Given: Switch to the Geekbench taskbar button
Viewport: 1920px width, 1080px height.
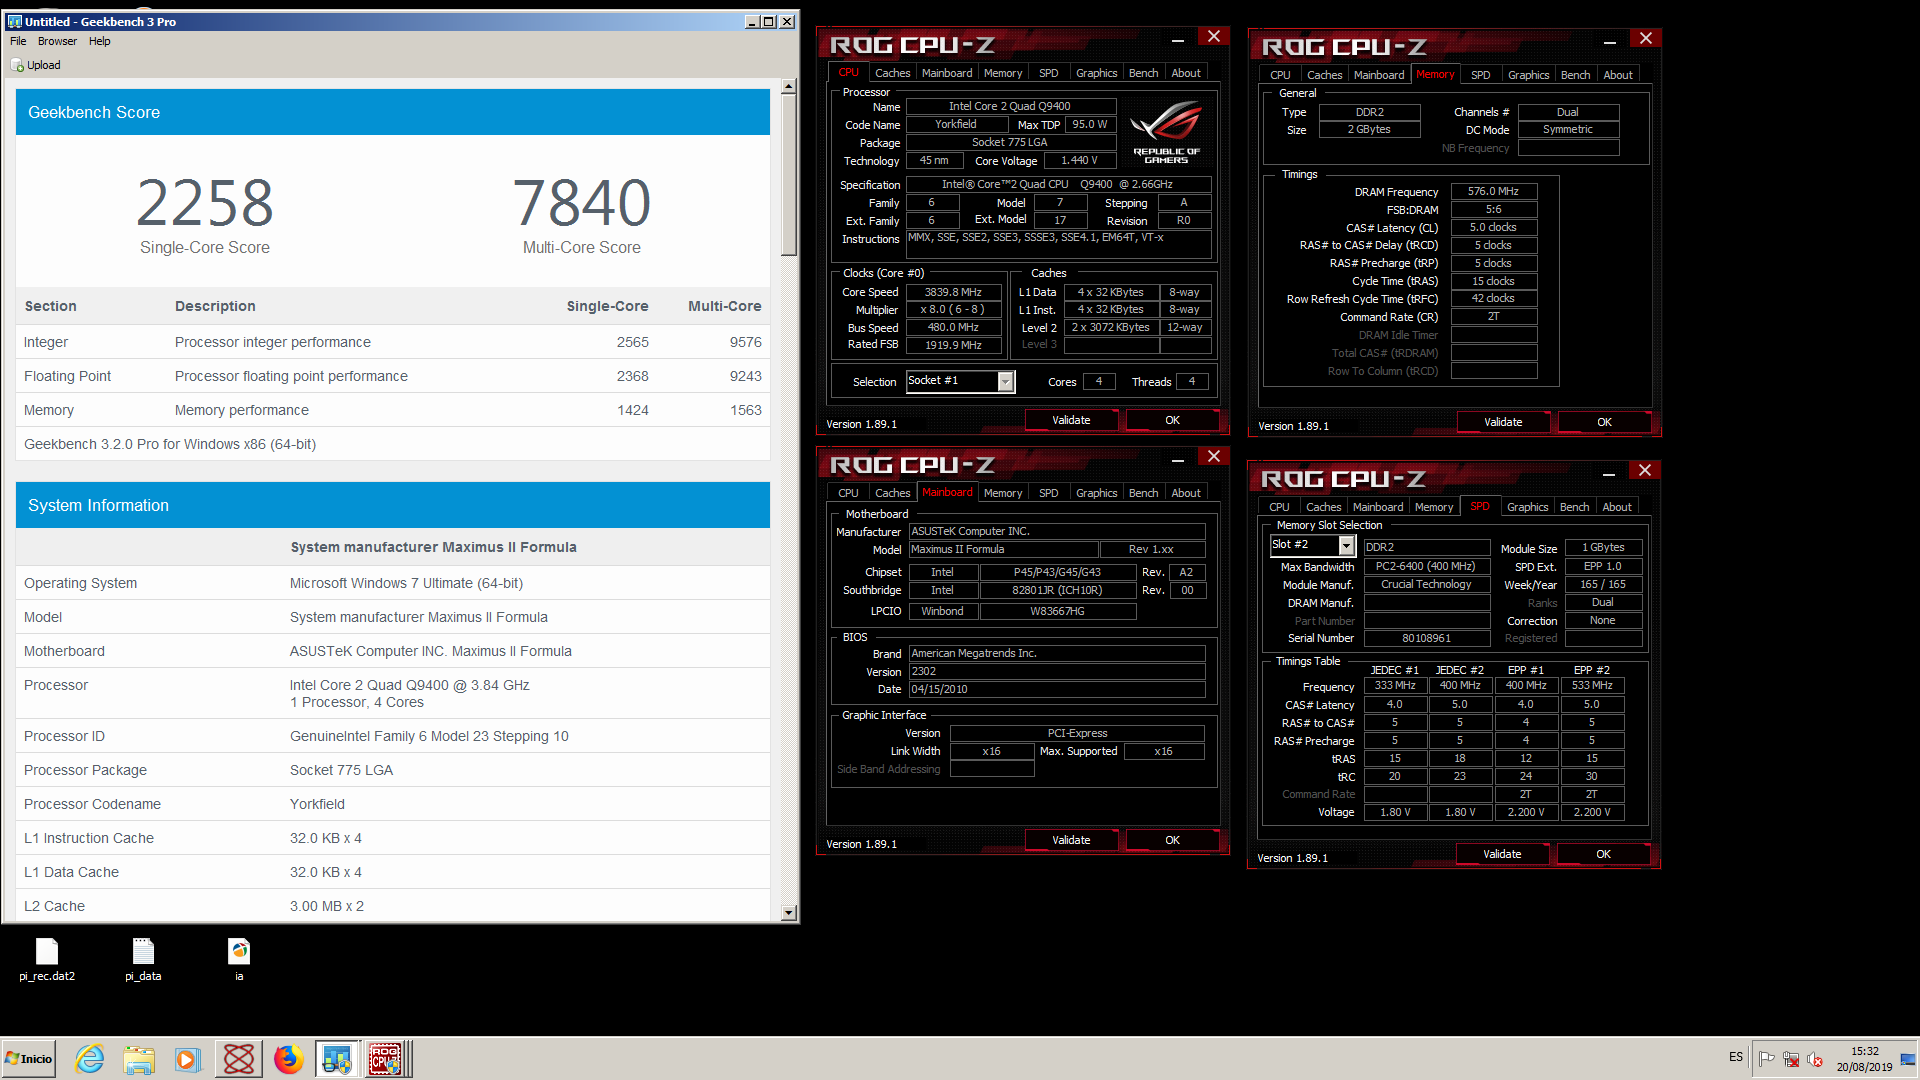Looking at the screenshot, I should tap(337, 1059).
